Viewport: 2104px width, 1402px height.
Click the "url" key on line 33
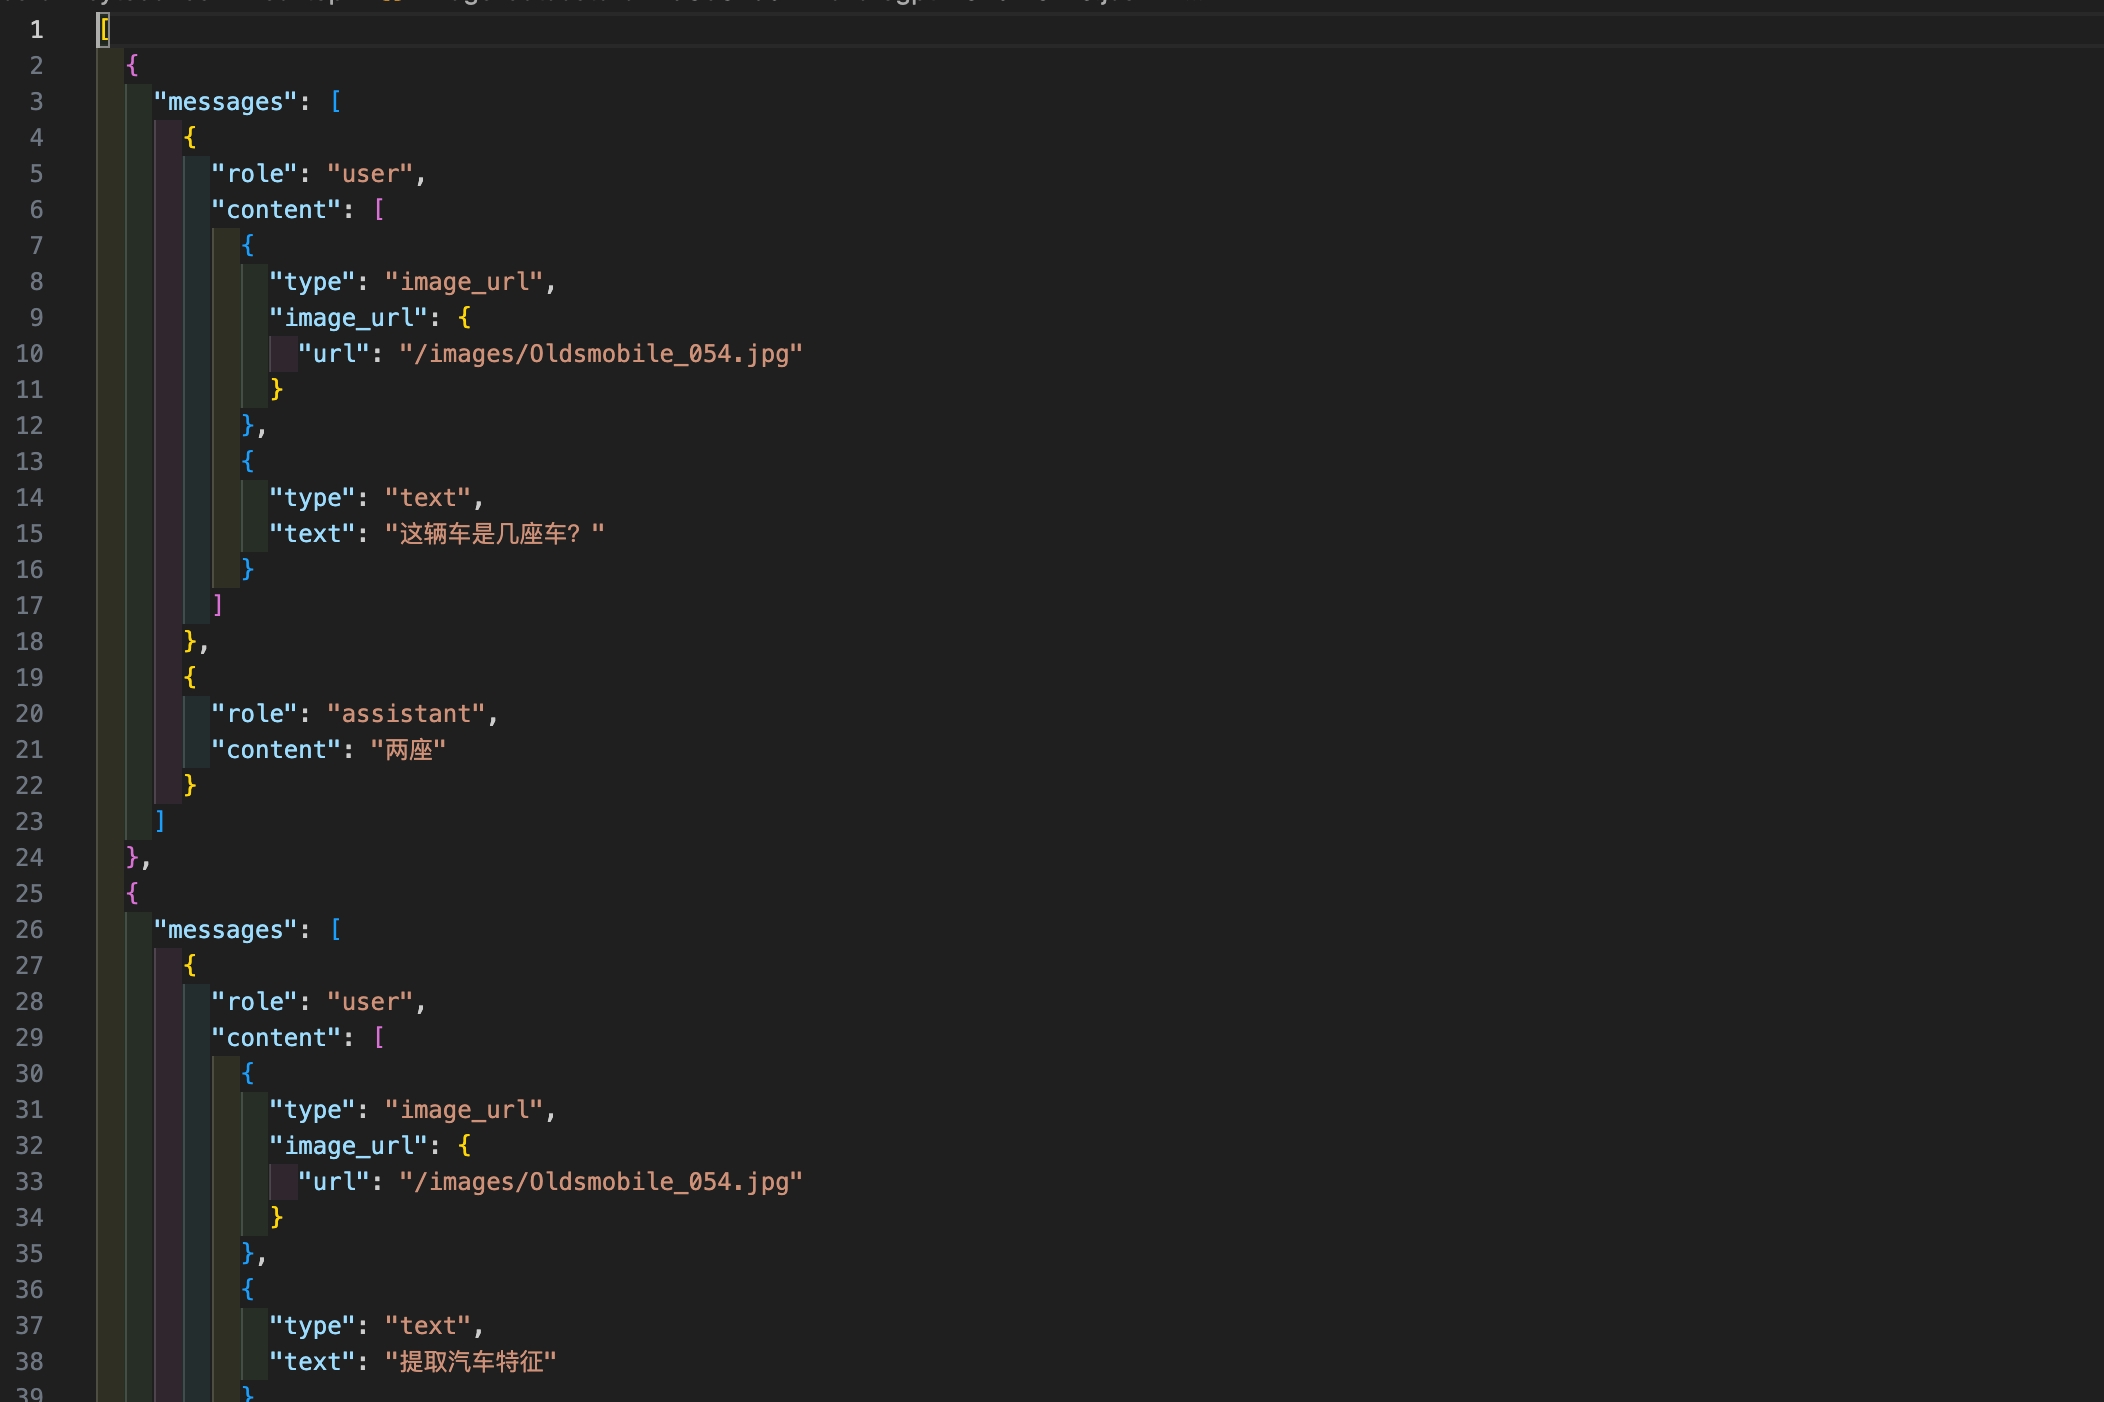(x=334, y=1182)
